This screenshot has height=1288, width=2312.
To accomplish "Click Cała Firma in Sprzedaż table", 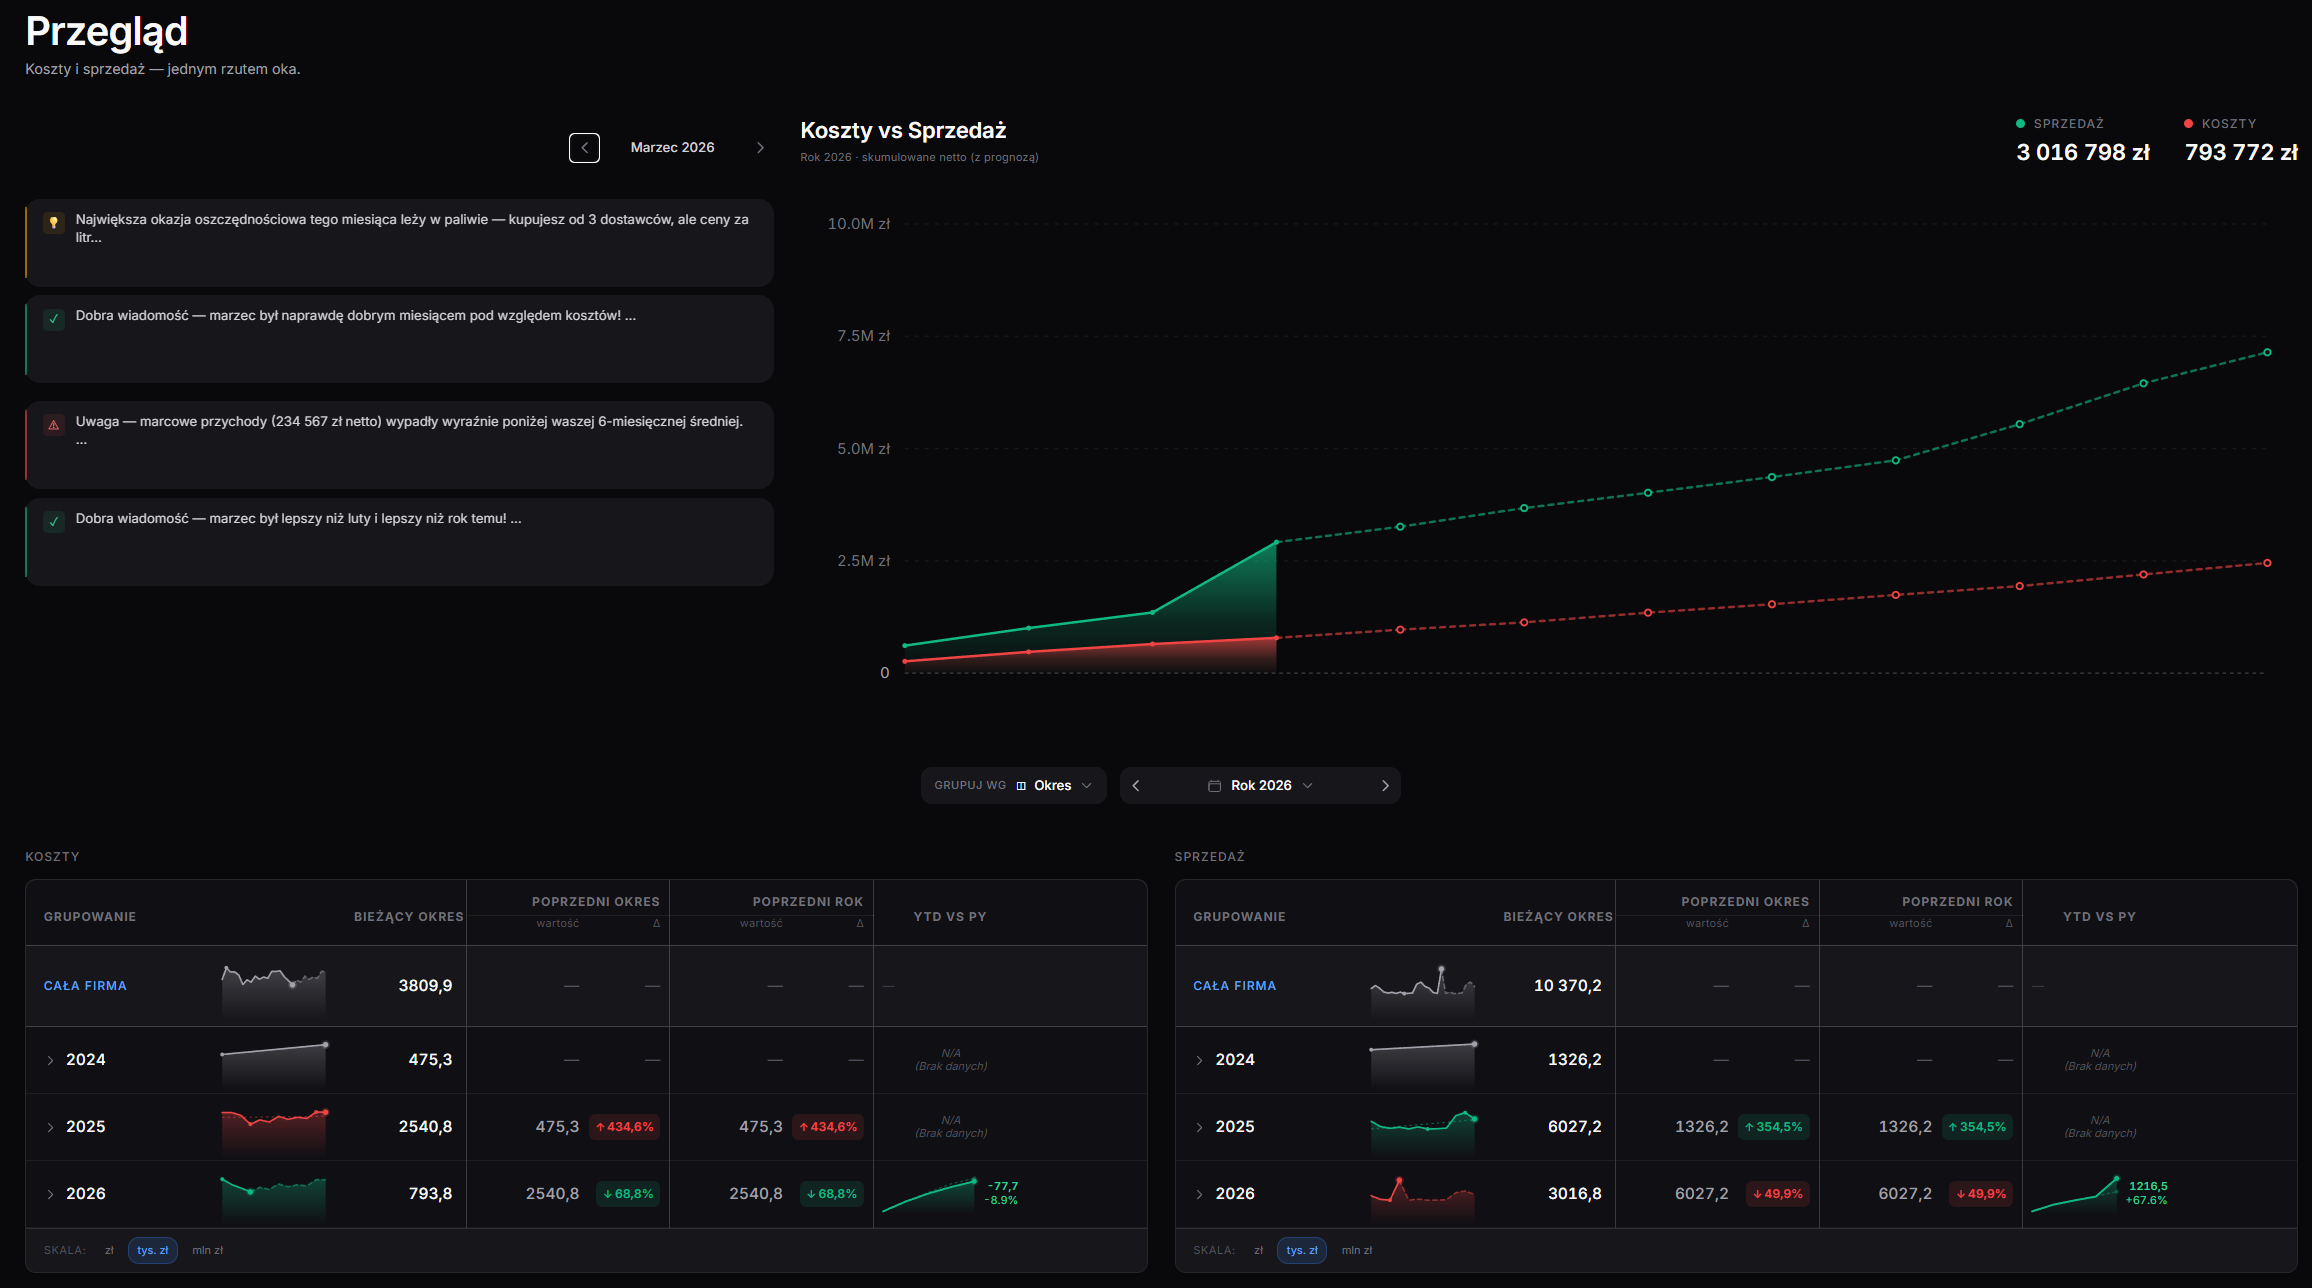I will click(1234, 986).
